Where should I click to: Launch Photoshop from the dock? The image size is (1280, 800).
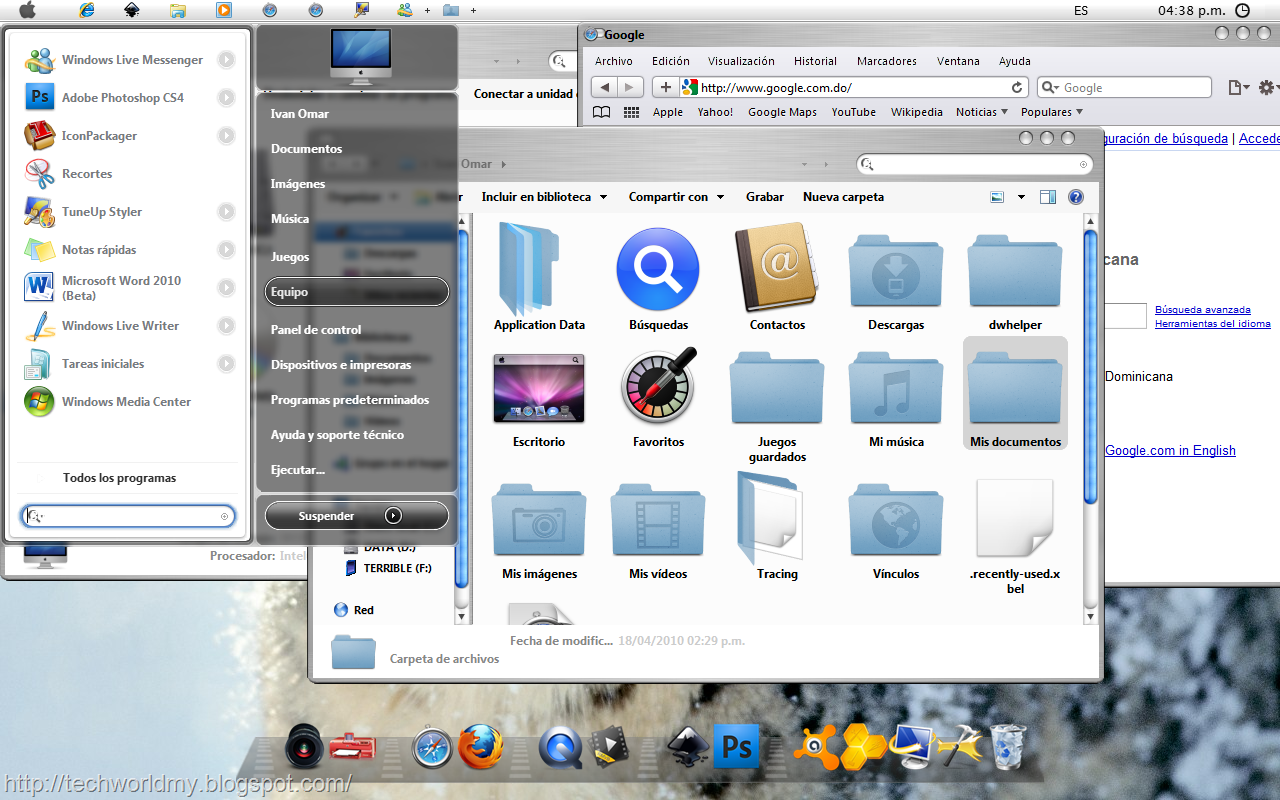point(737,748)
